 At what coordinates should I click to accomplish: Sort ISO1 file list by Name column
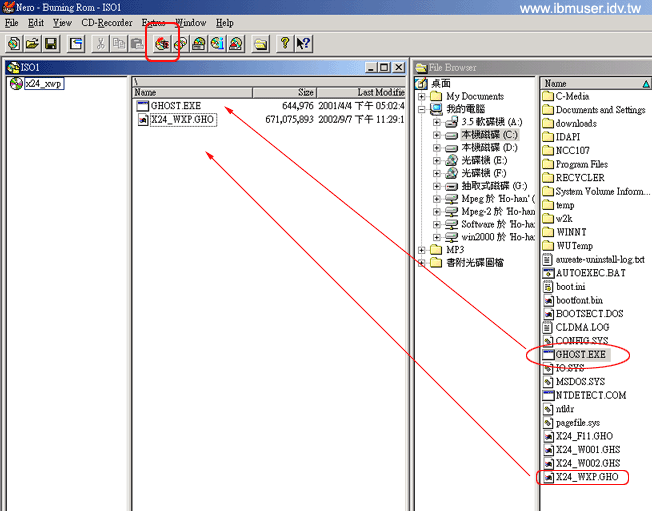pos(192,92)
